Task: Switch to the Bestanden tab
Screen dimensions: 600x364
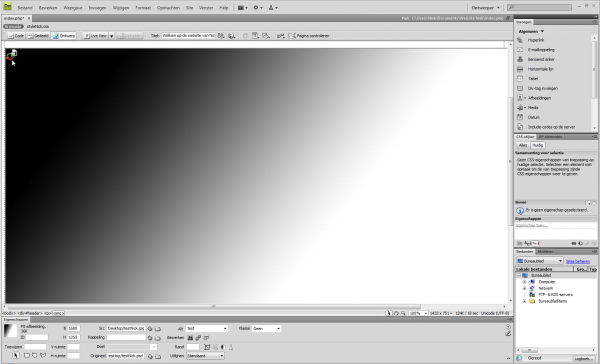Action: [524, 252]
